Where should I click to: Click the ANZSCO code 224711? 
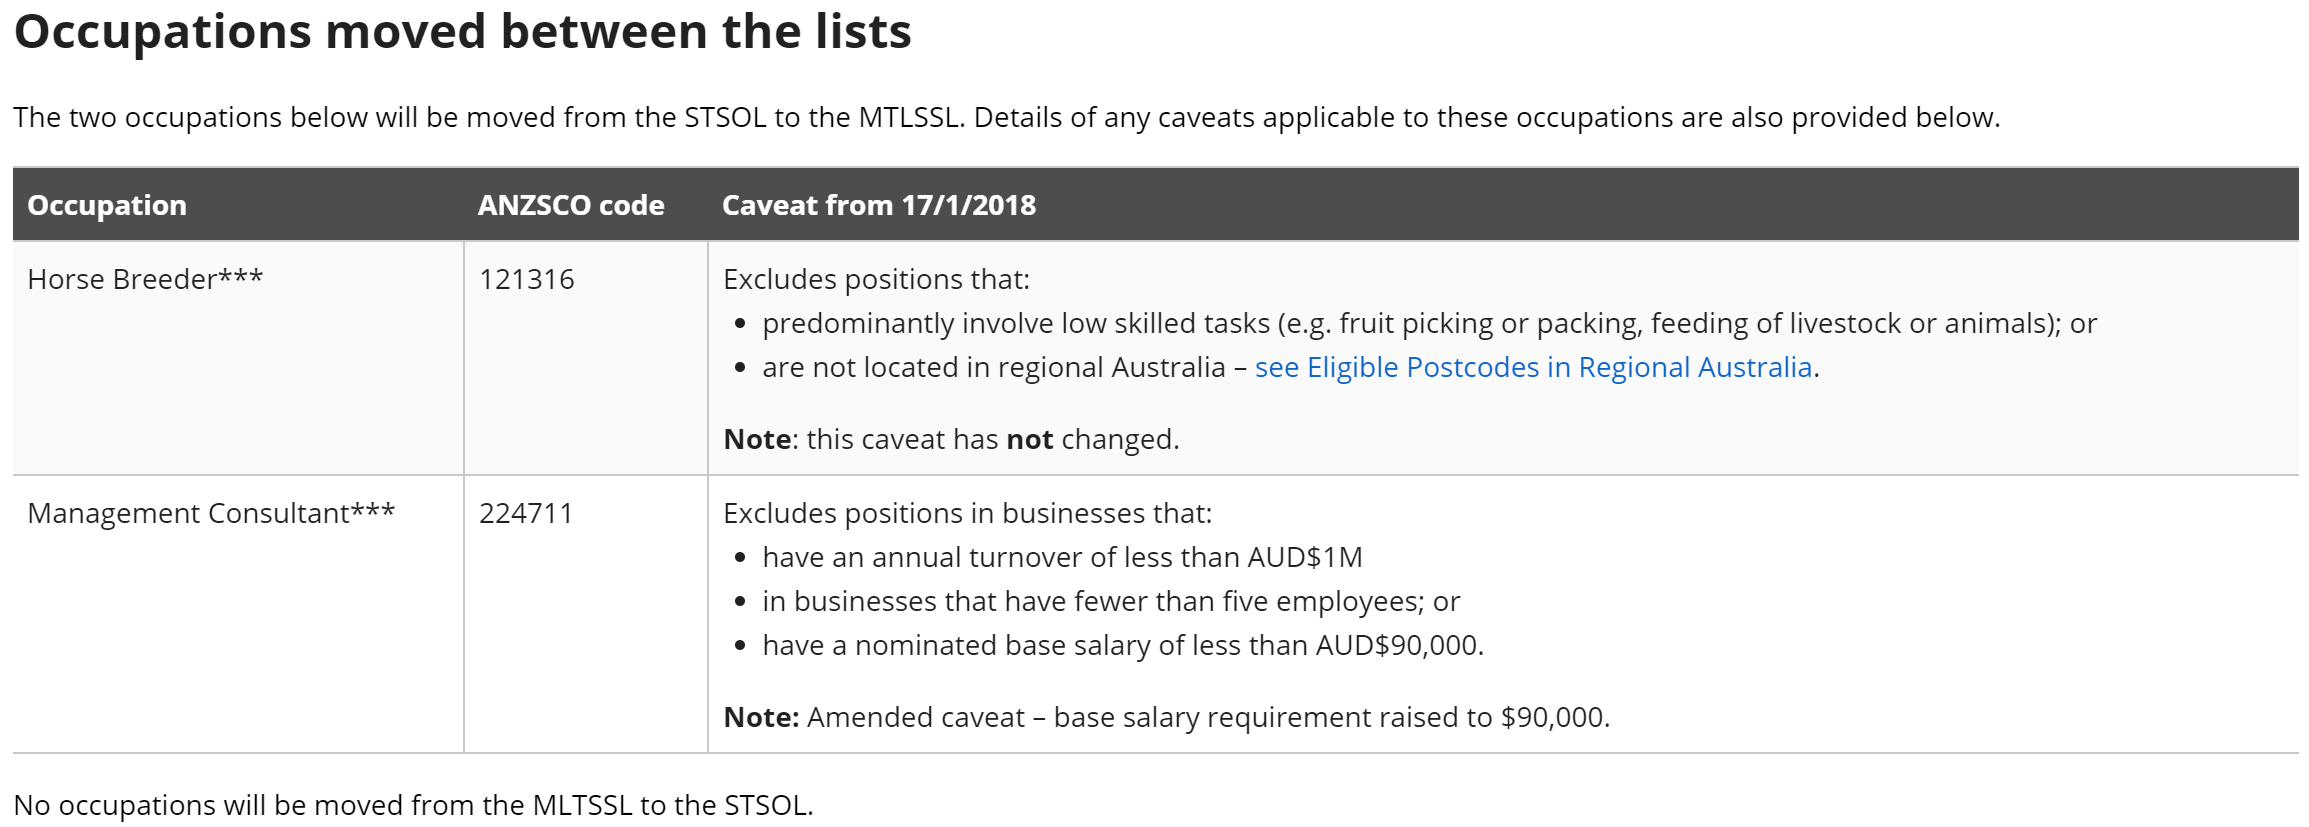click(526, 513)
